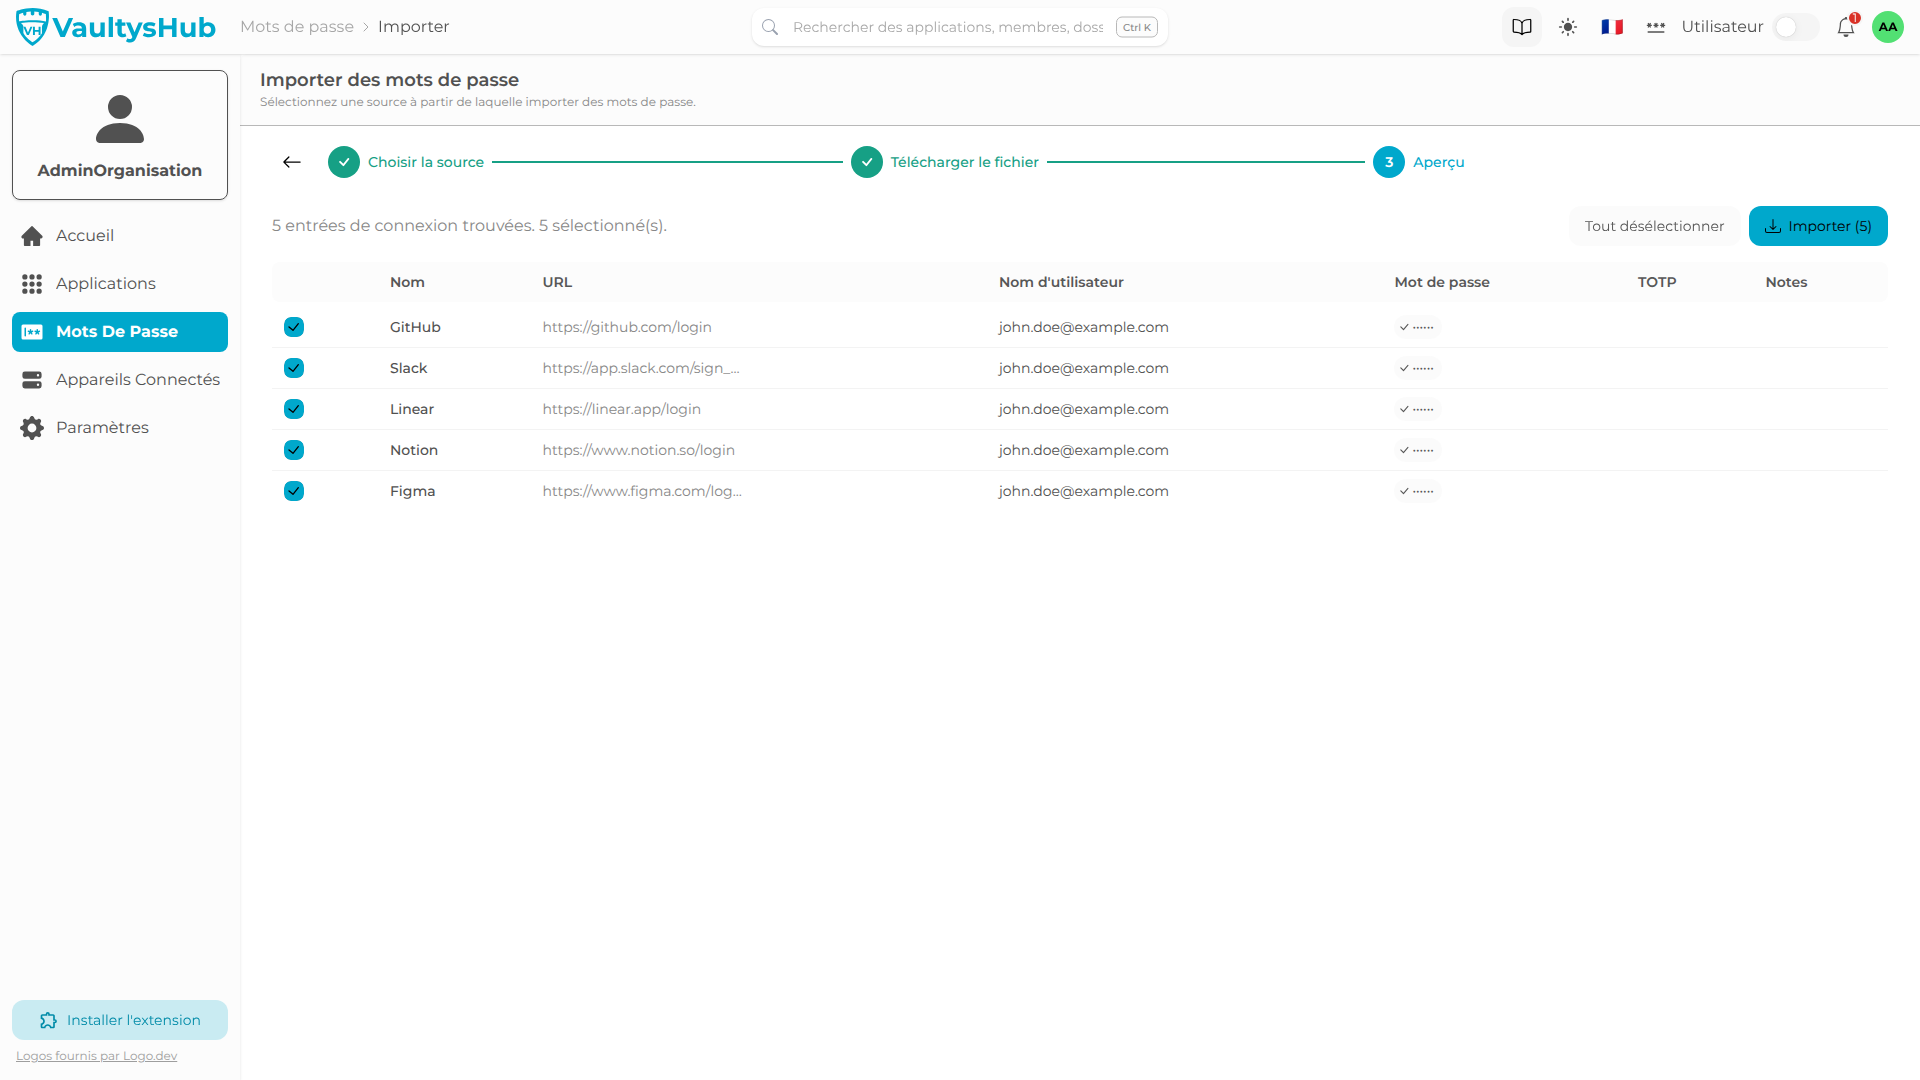
Task: Click the Figma masked password badge
Action: click(x=1417, y=491)
